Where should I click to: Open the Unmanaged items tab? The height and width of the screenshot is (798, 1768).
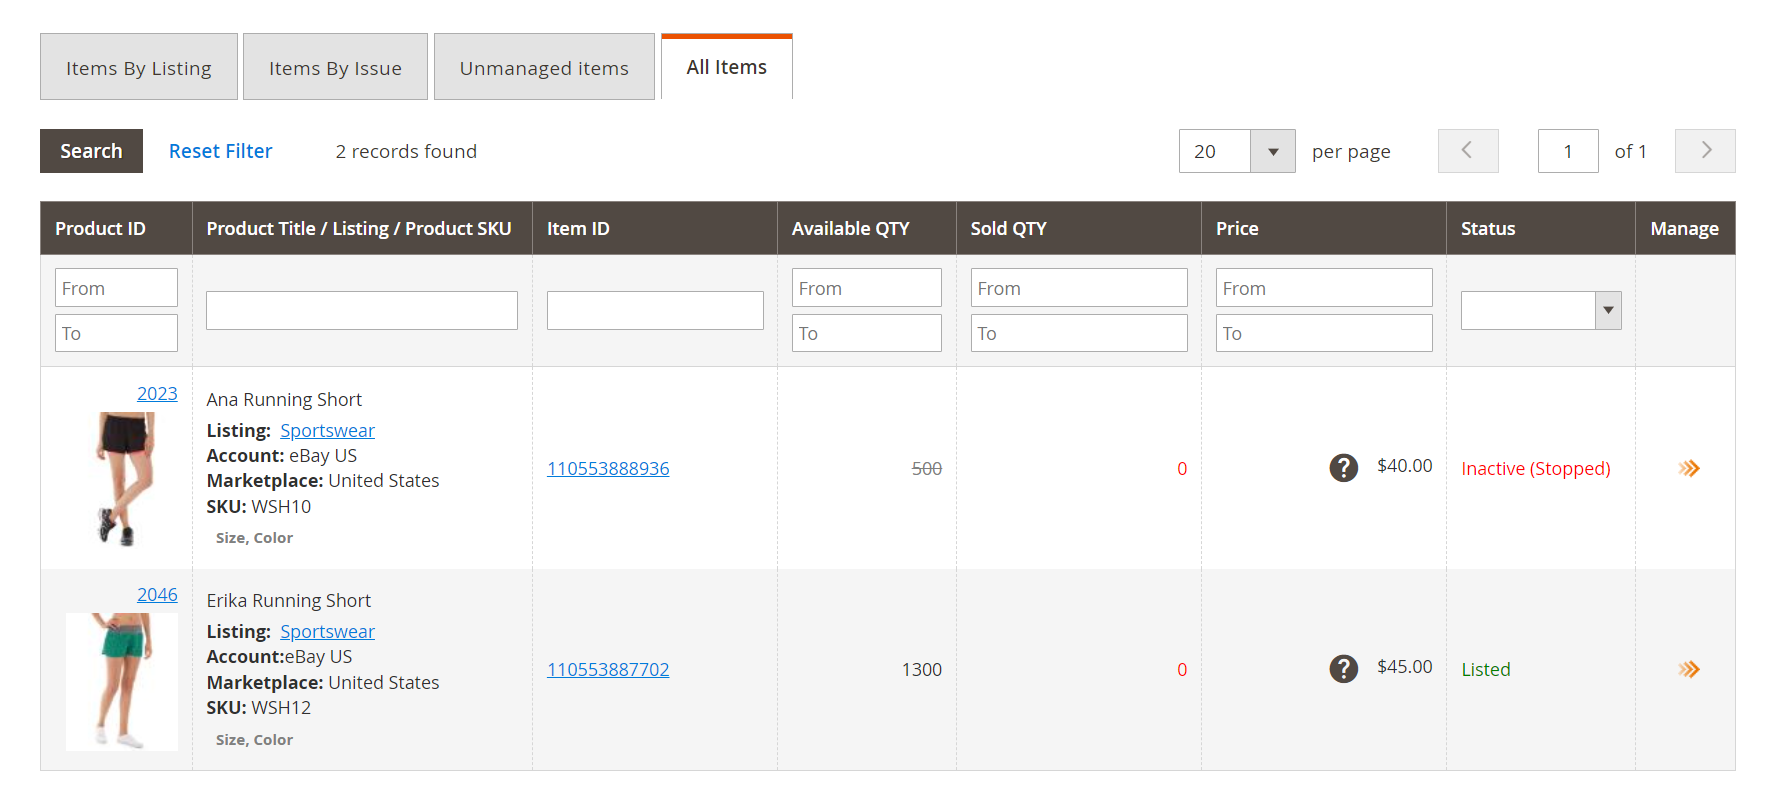click(x=544, y=68)
